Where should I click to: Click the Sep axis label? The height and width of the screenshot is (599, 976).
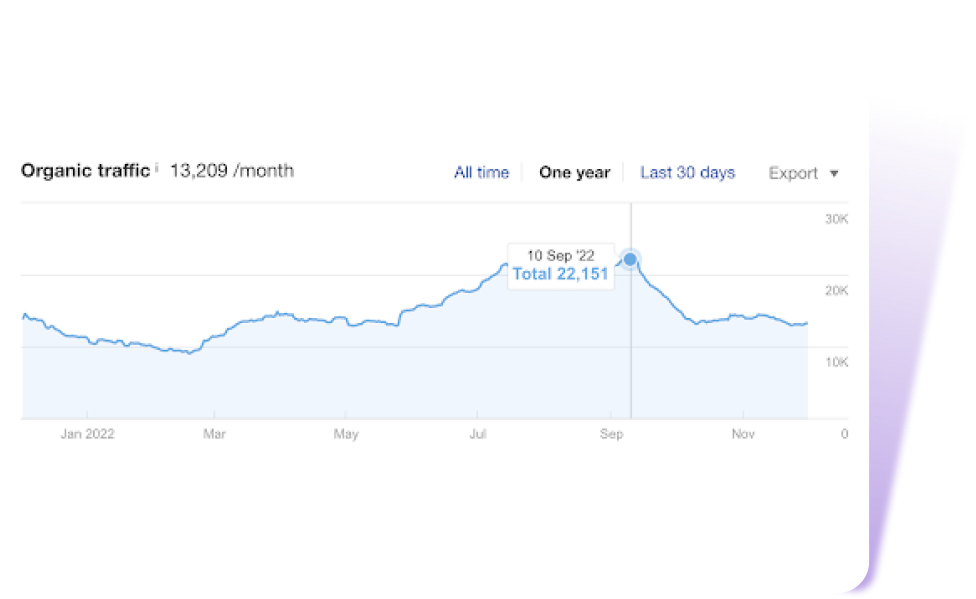[x=611, y=433]
